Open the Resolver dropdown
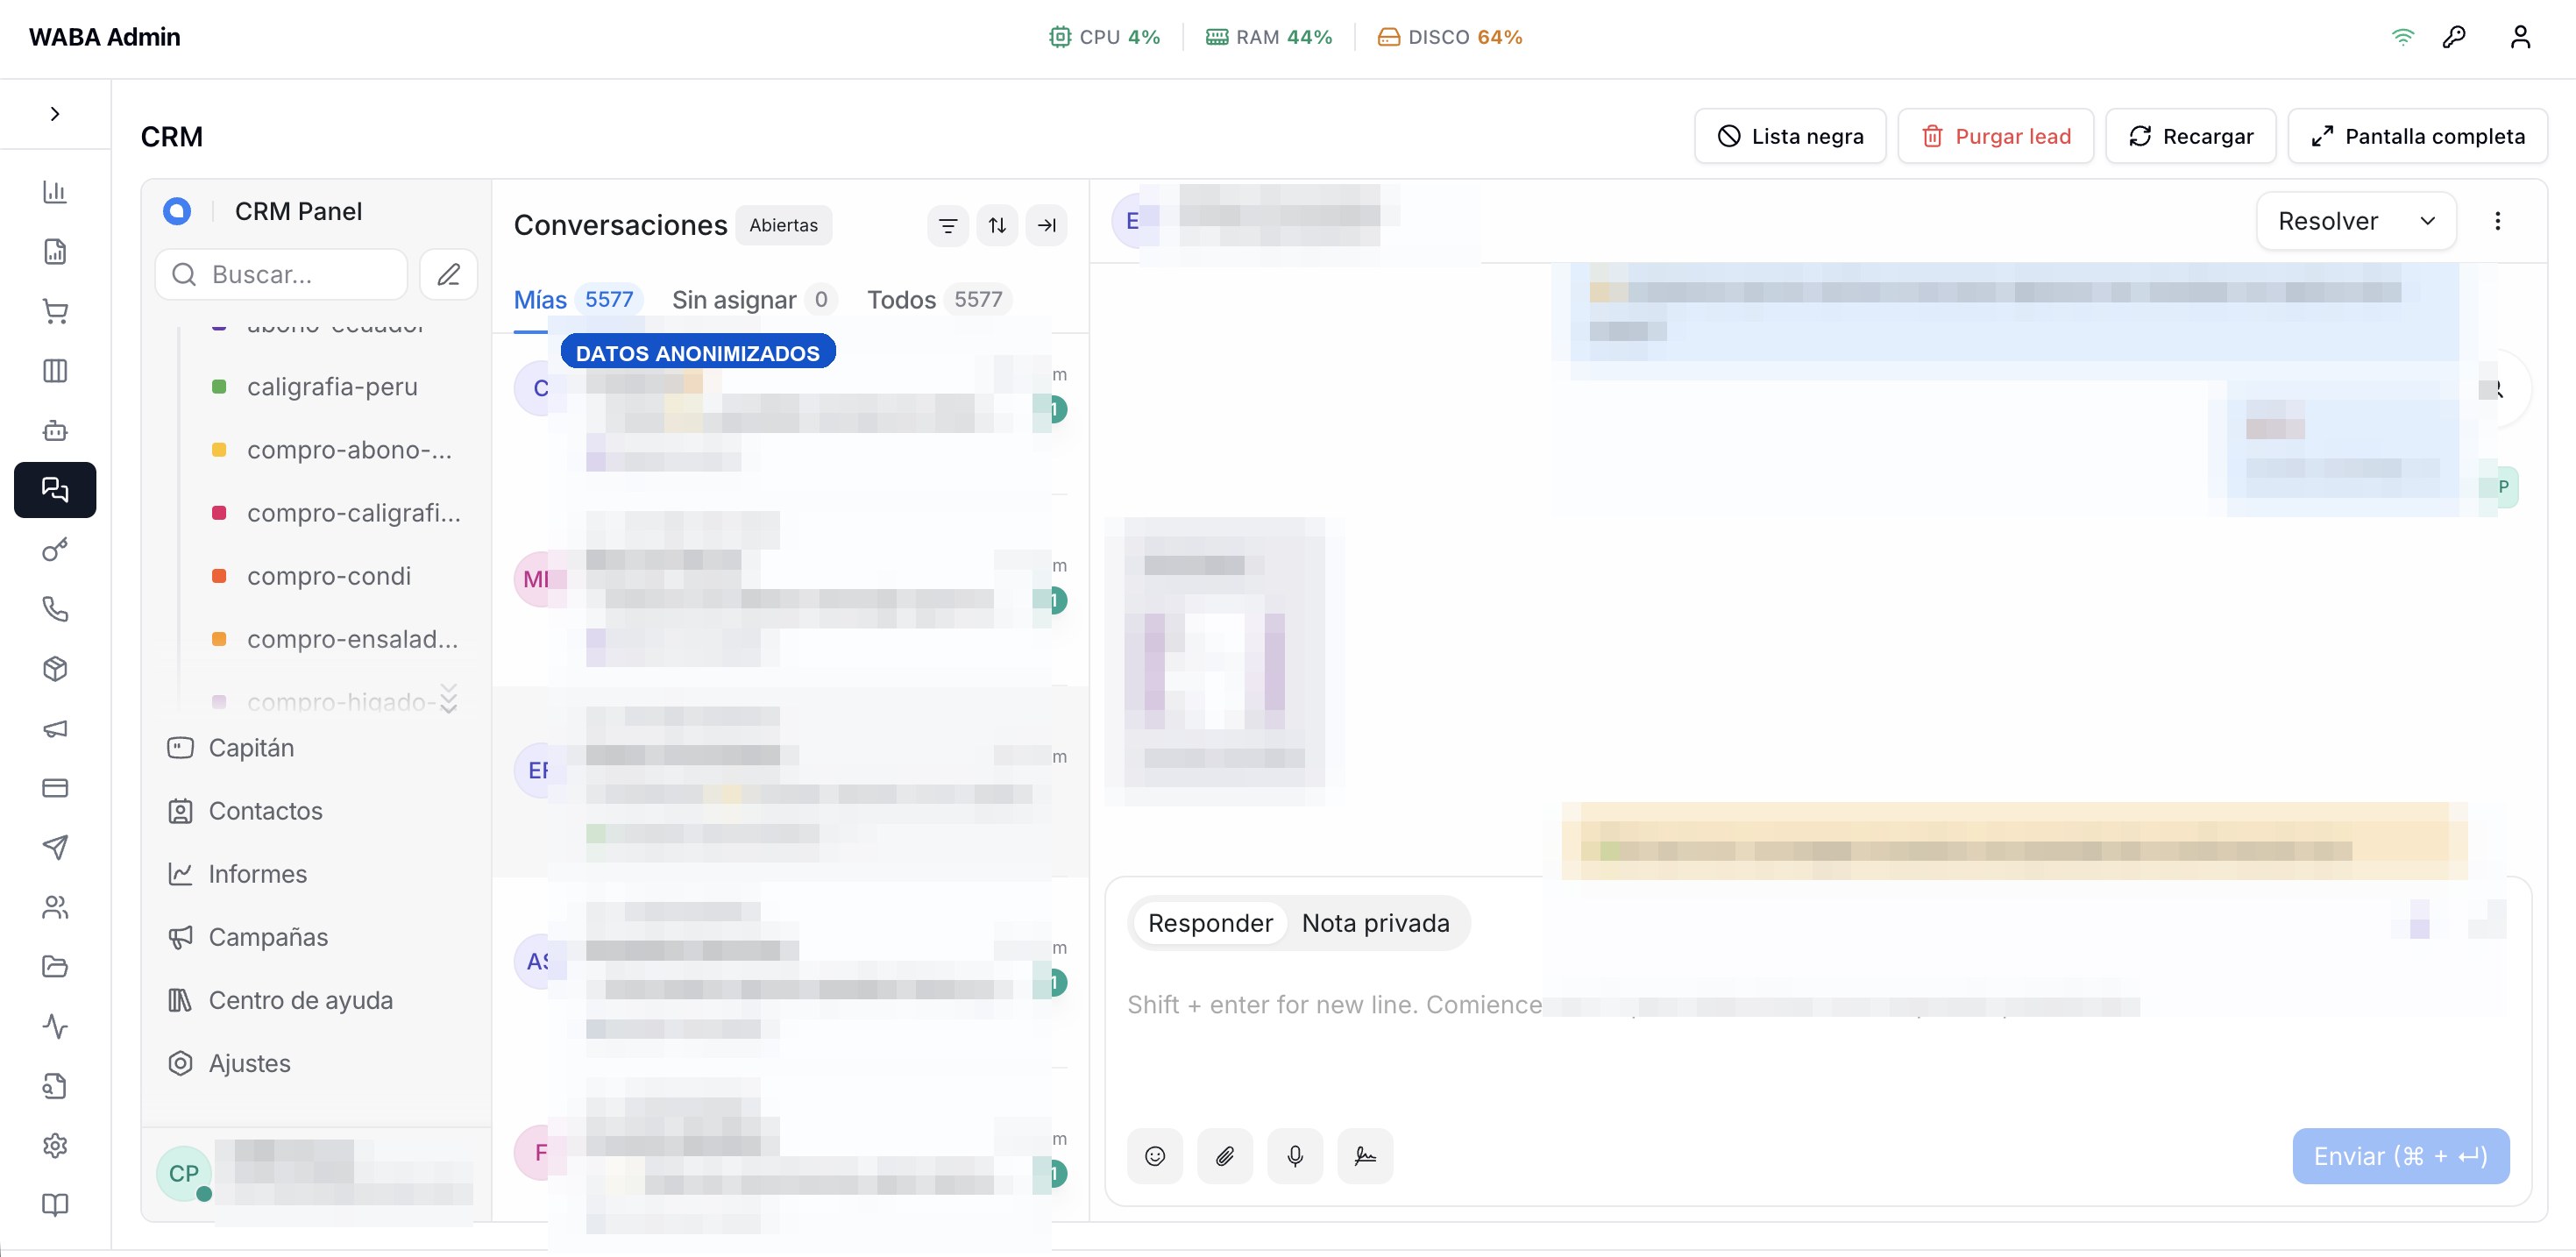 point(2356,221)
